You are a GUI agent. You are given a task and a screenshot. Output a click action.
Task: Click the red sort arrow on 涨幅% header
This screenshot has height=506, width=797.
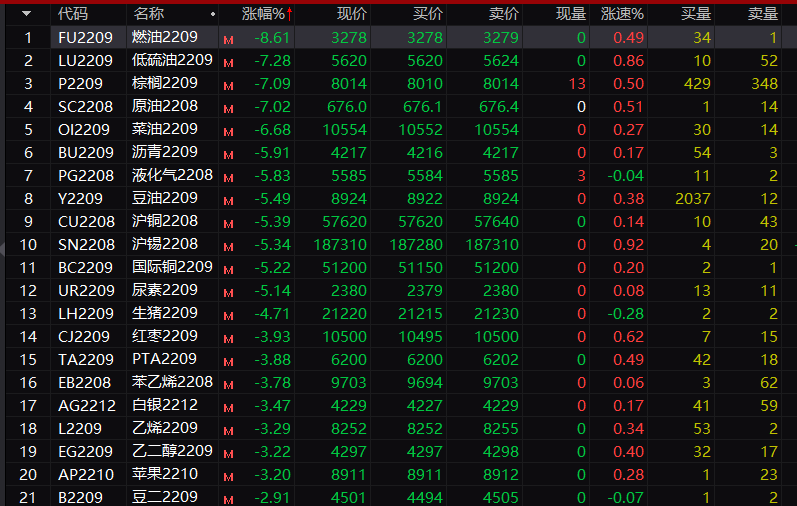pos(290,14)
